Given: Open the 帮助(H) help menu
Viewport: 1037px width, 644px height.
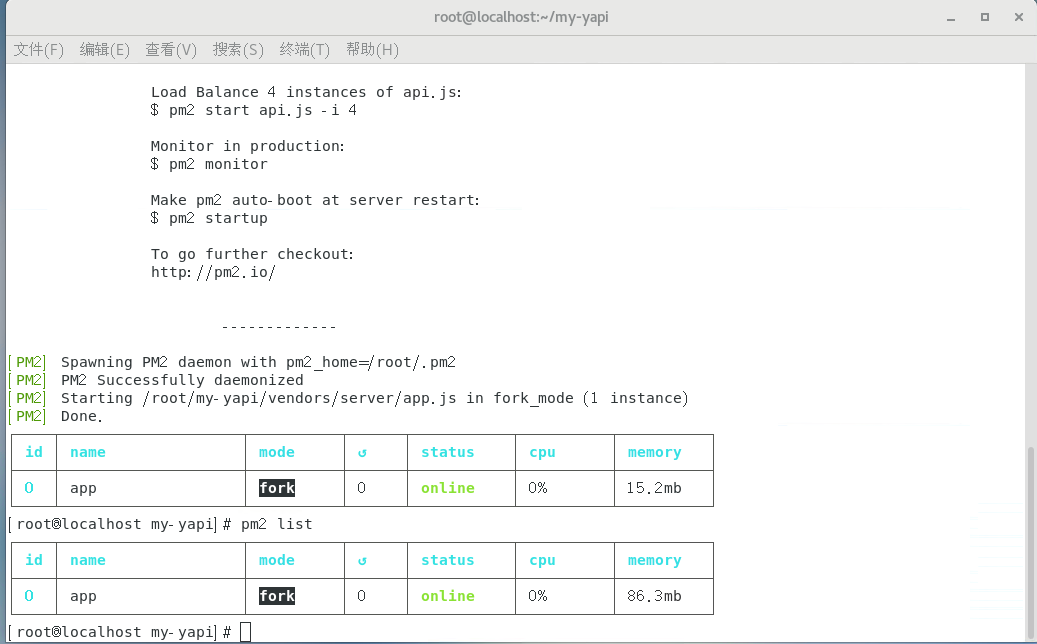Looking at the screenshot, I should pos(372,49).
